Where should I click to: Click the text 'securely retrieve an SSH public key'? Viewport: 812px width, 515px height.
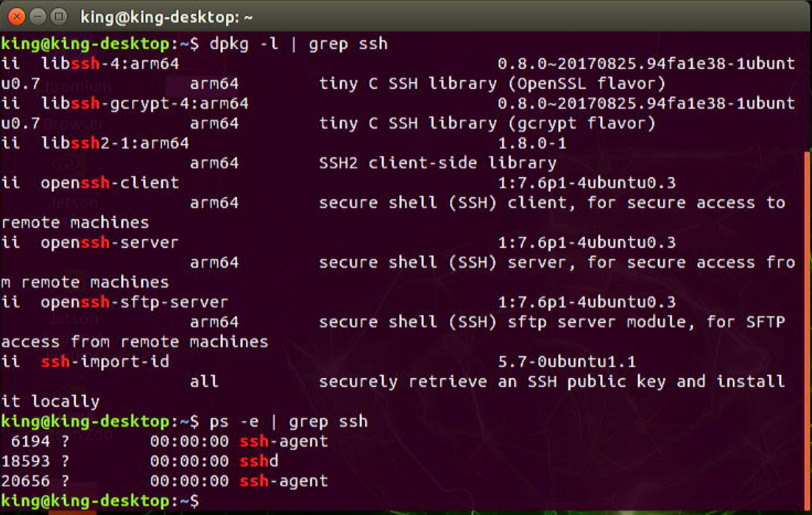click(492, 382)
